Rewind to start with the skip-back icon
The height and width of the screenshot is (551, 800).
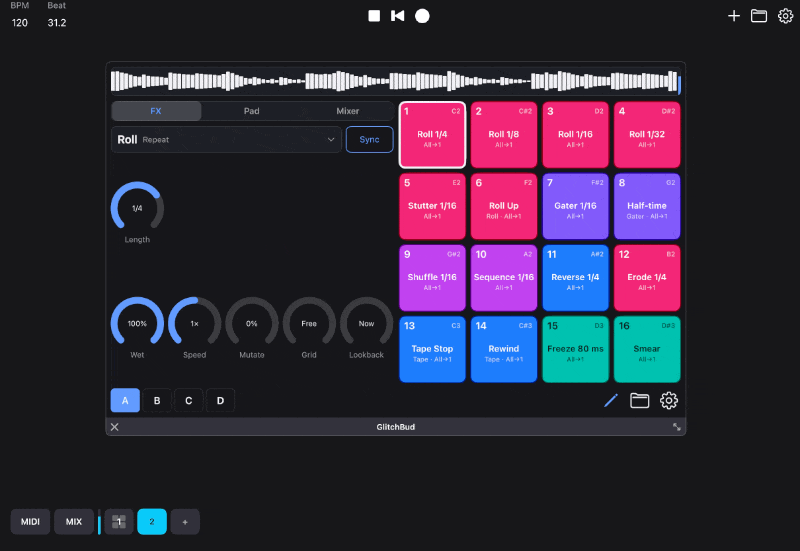coord(397,16)
